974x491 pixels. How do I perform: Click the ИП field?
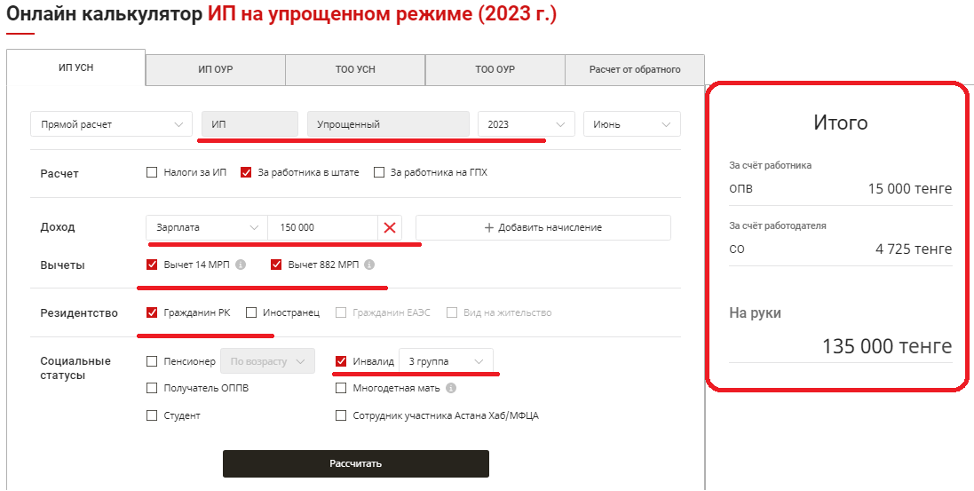pyautogui.click(x=252, y=124)
